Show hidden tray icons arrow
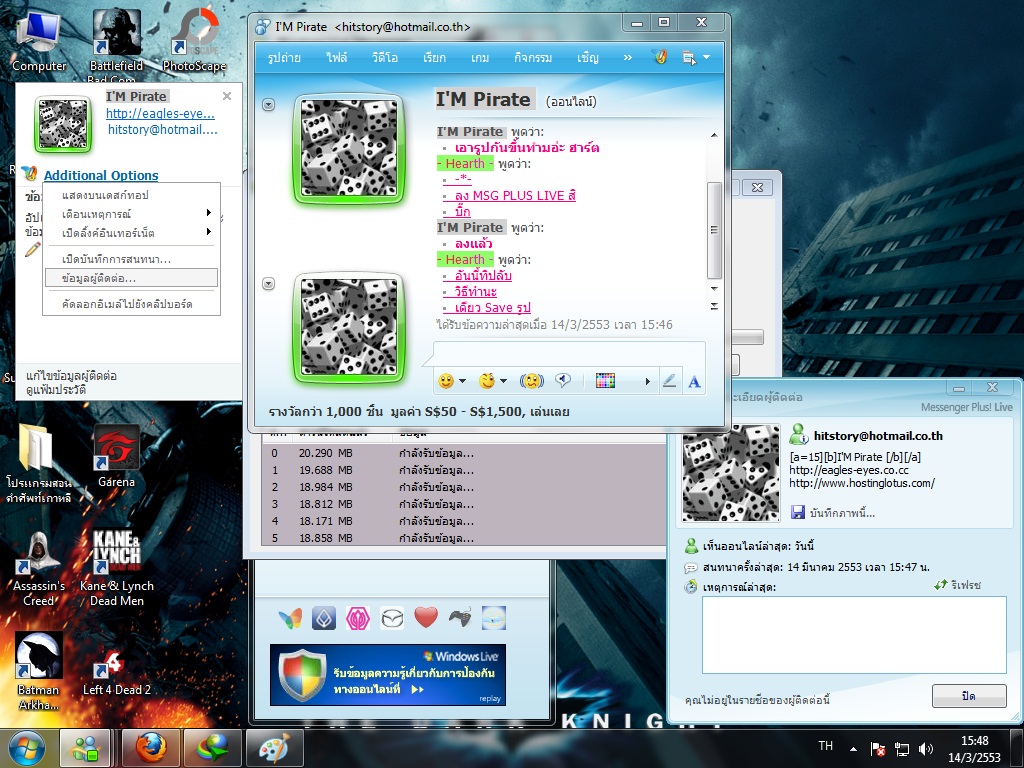This screenshot has height=768, width=1024. (853, 749)
